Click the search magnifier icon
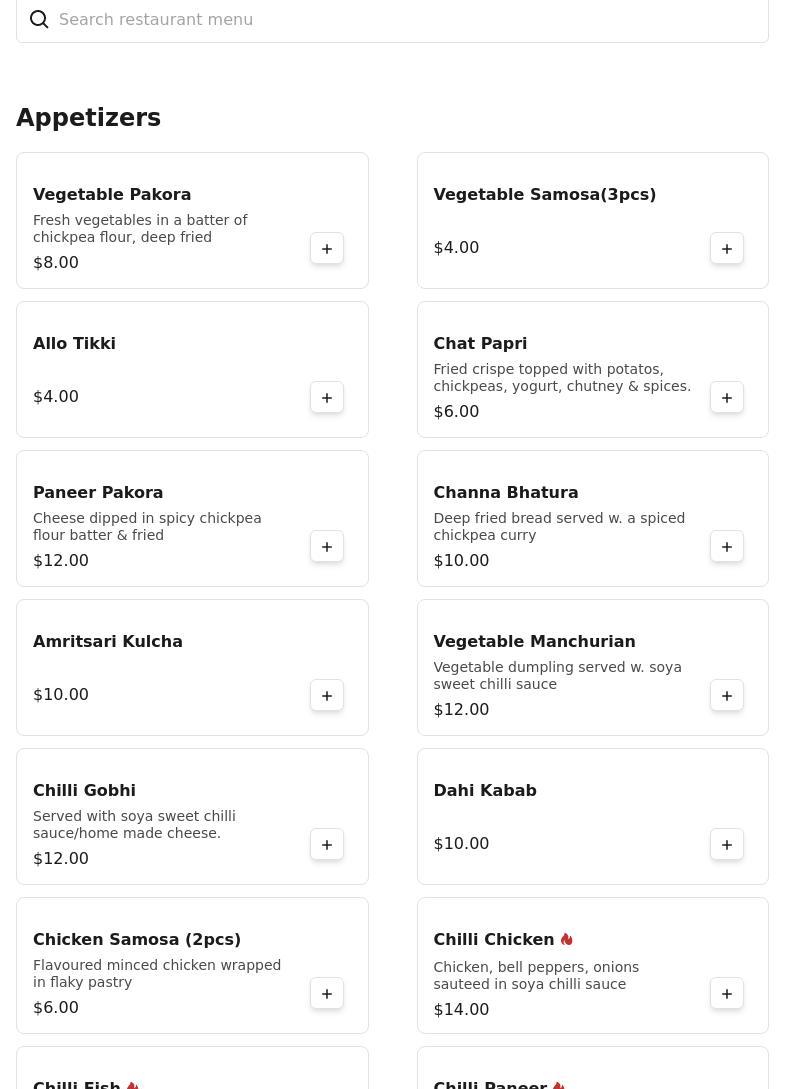This screenshot has width=785, height=1089. (x=39, y=20)
